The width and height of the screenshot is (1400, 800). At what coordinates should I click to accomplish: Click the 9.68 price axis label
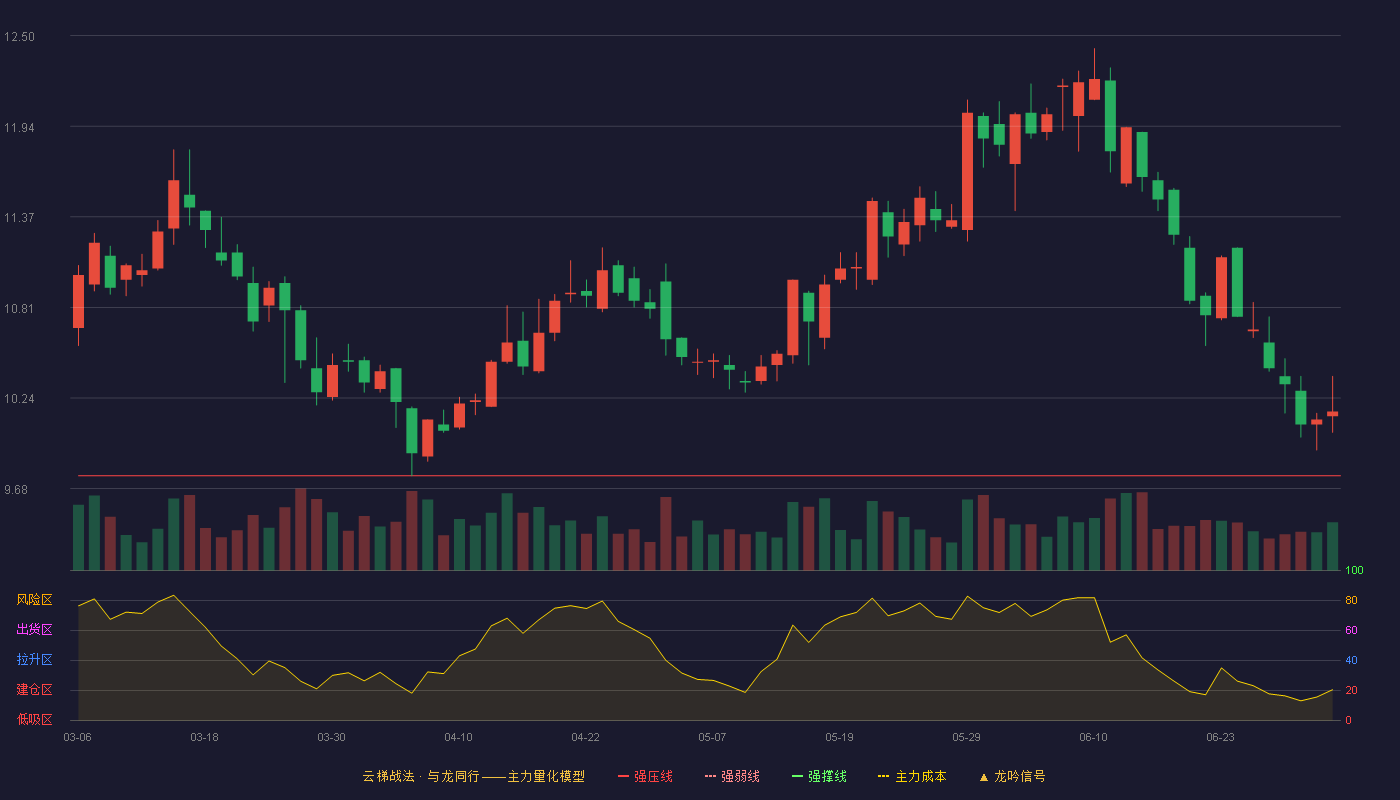16,490
